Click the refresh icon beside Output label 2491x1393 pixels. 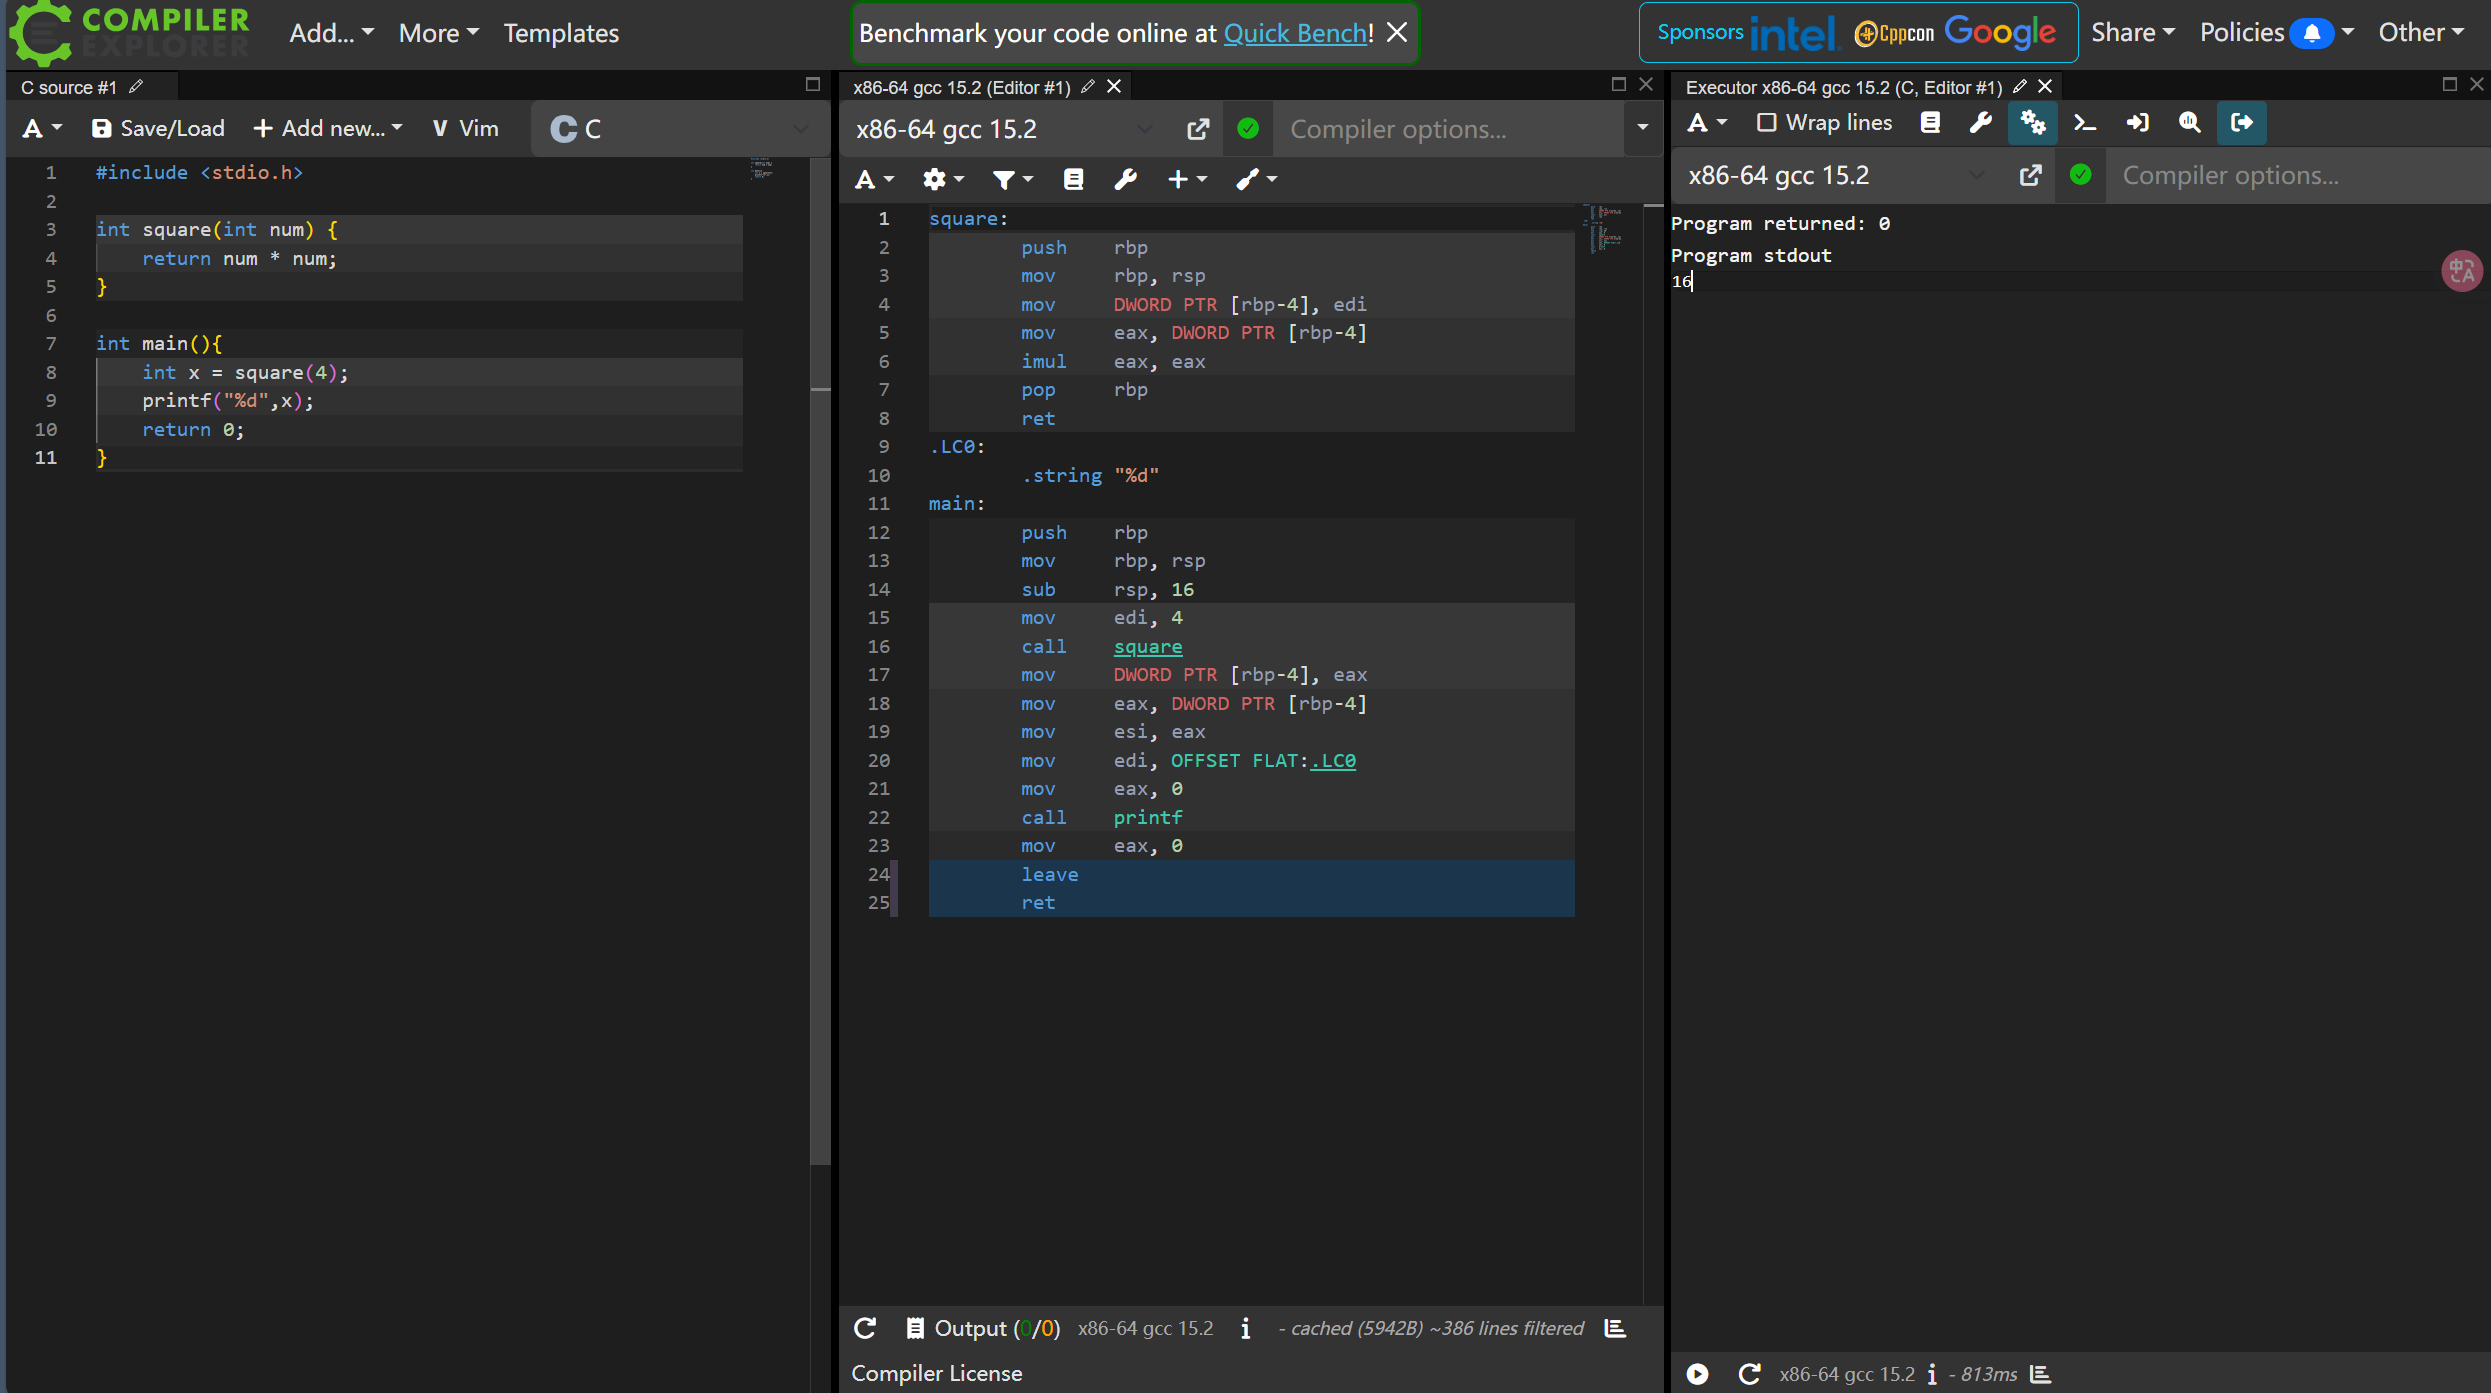865,1328
